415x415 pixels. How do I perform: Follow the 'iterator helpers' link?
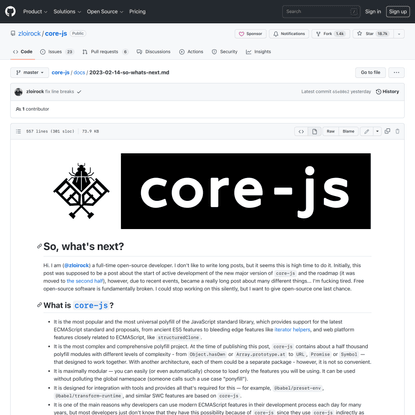292,330
